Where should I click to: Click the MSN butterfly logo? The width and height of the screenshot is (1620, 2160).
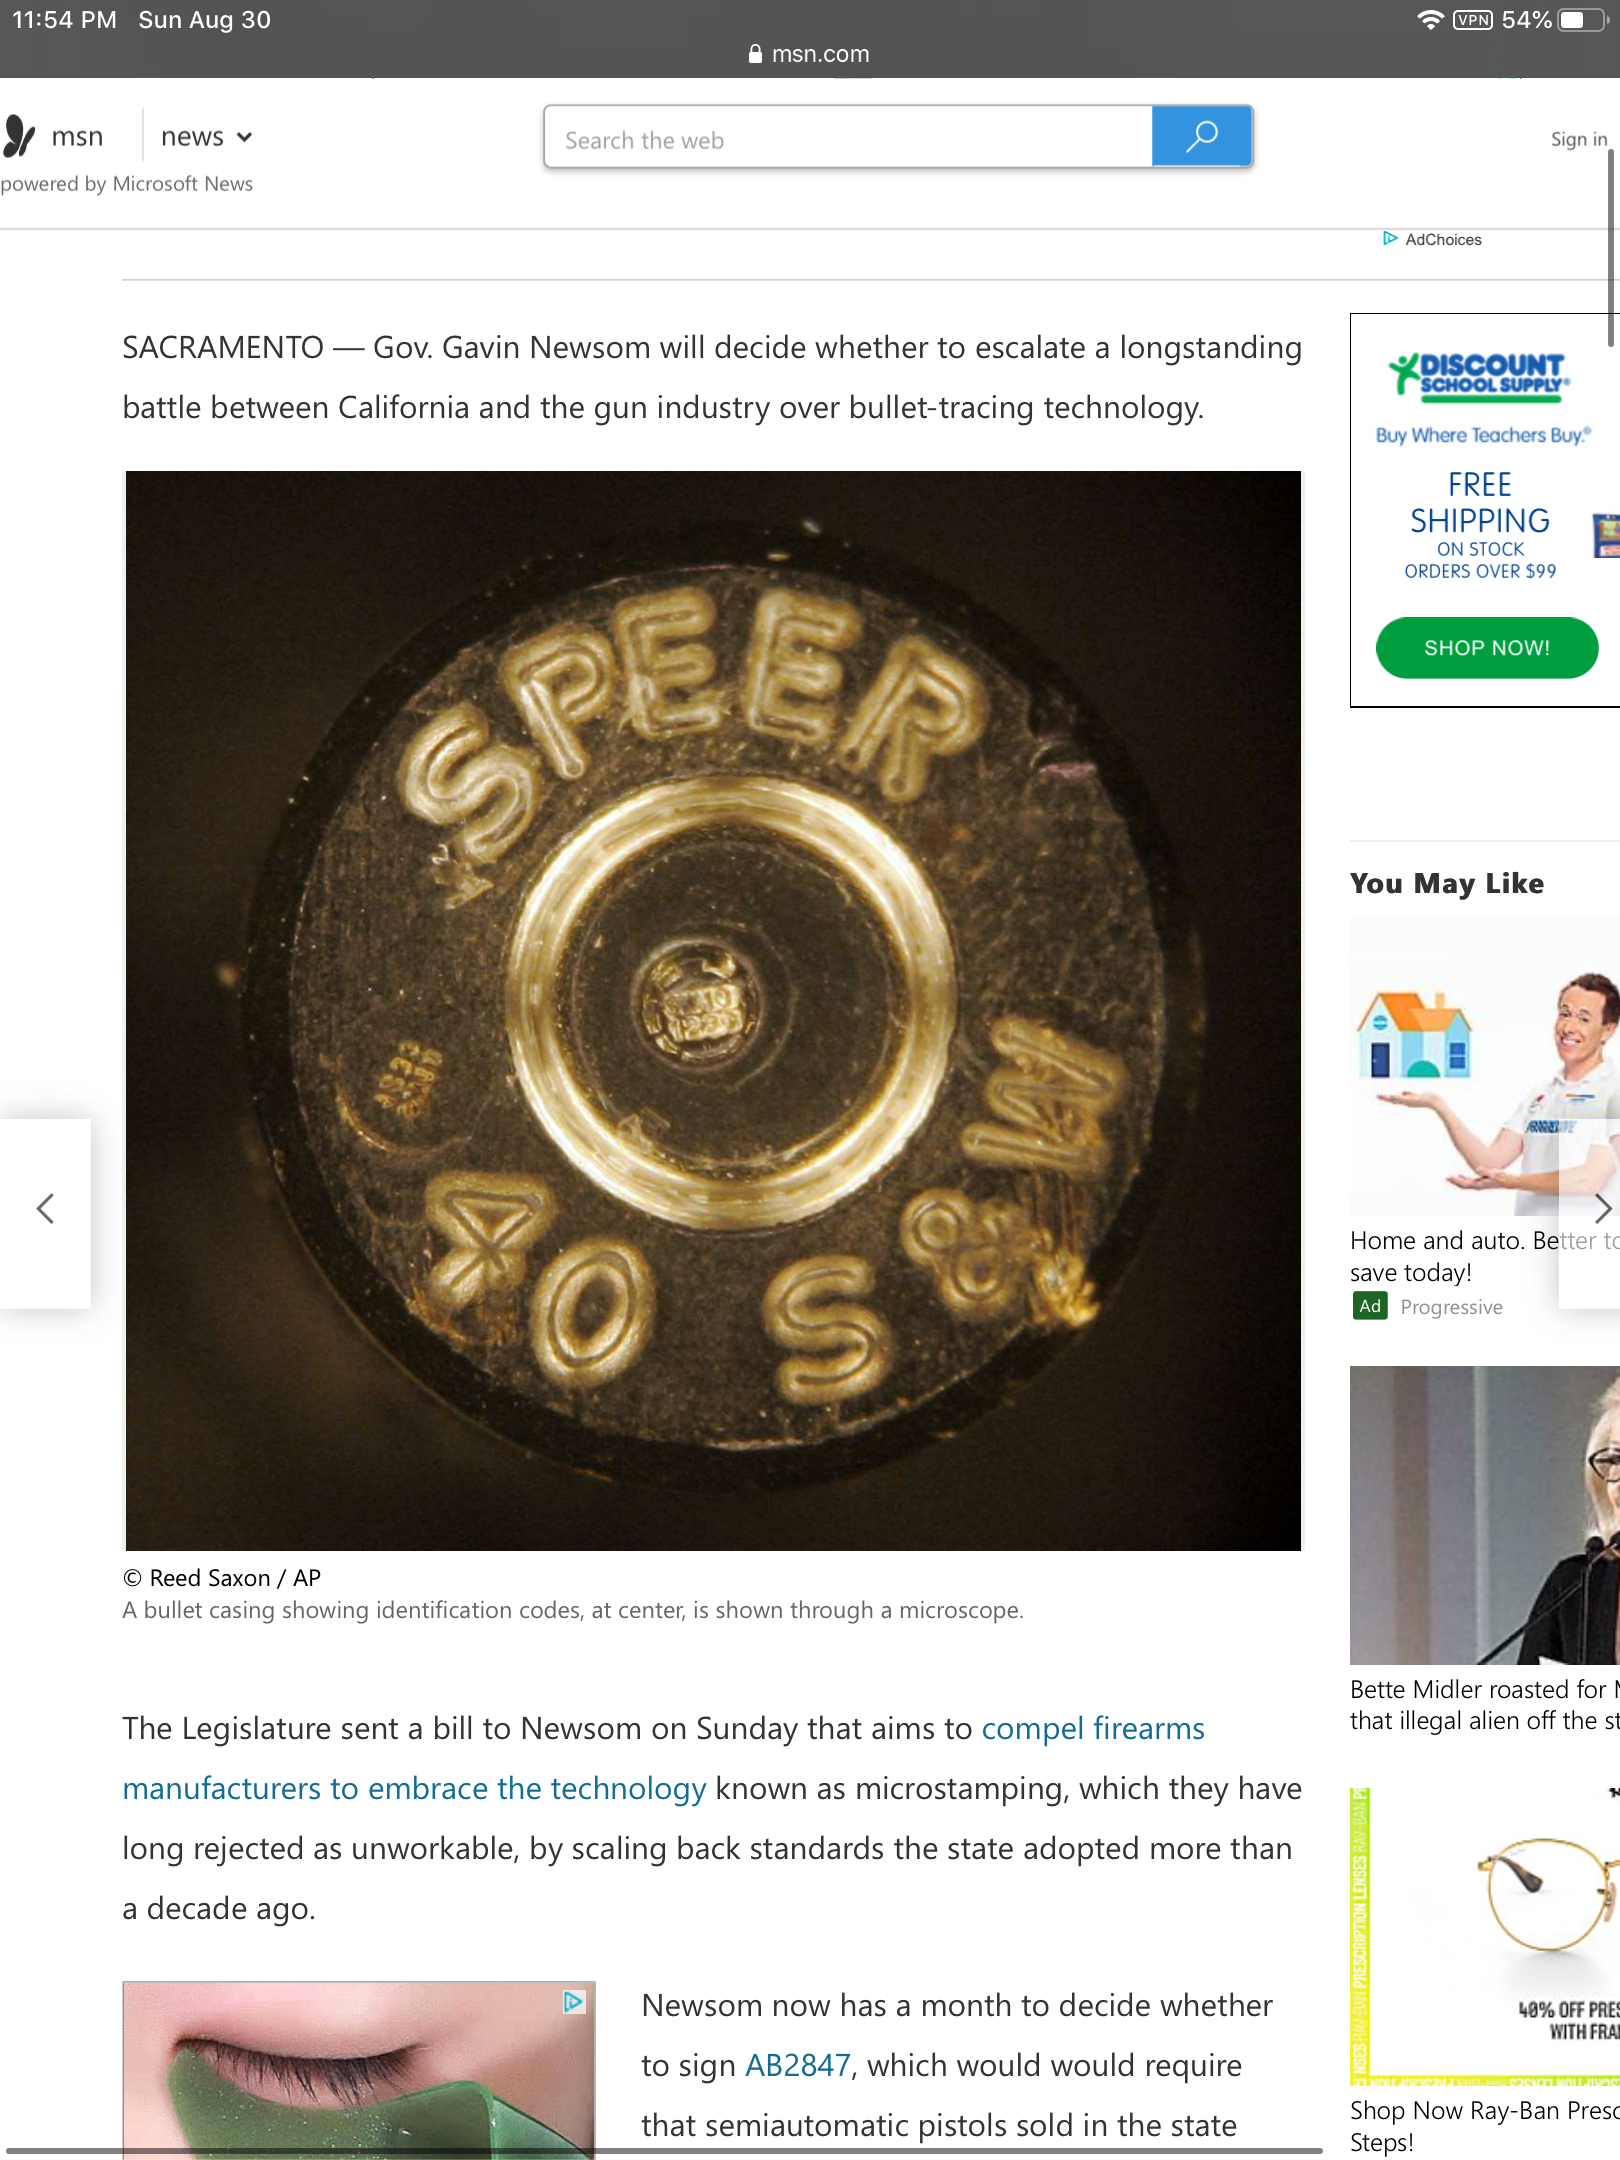coord(19,136)
